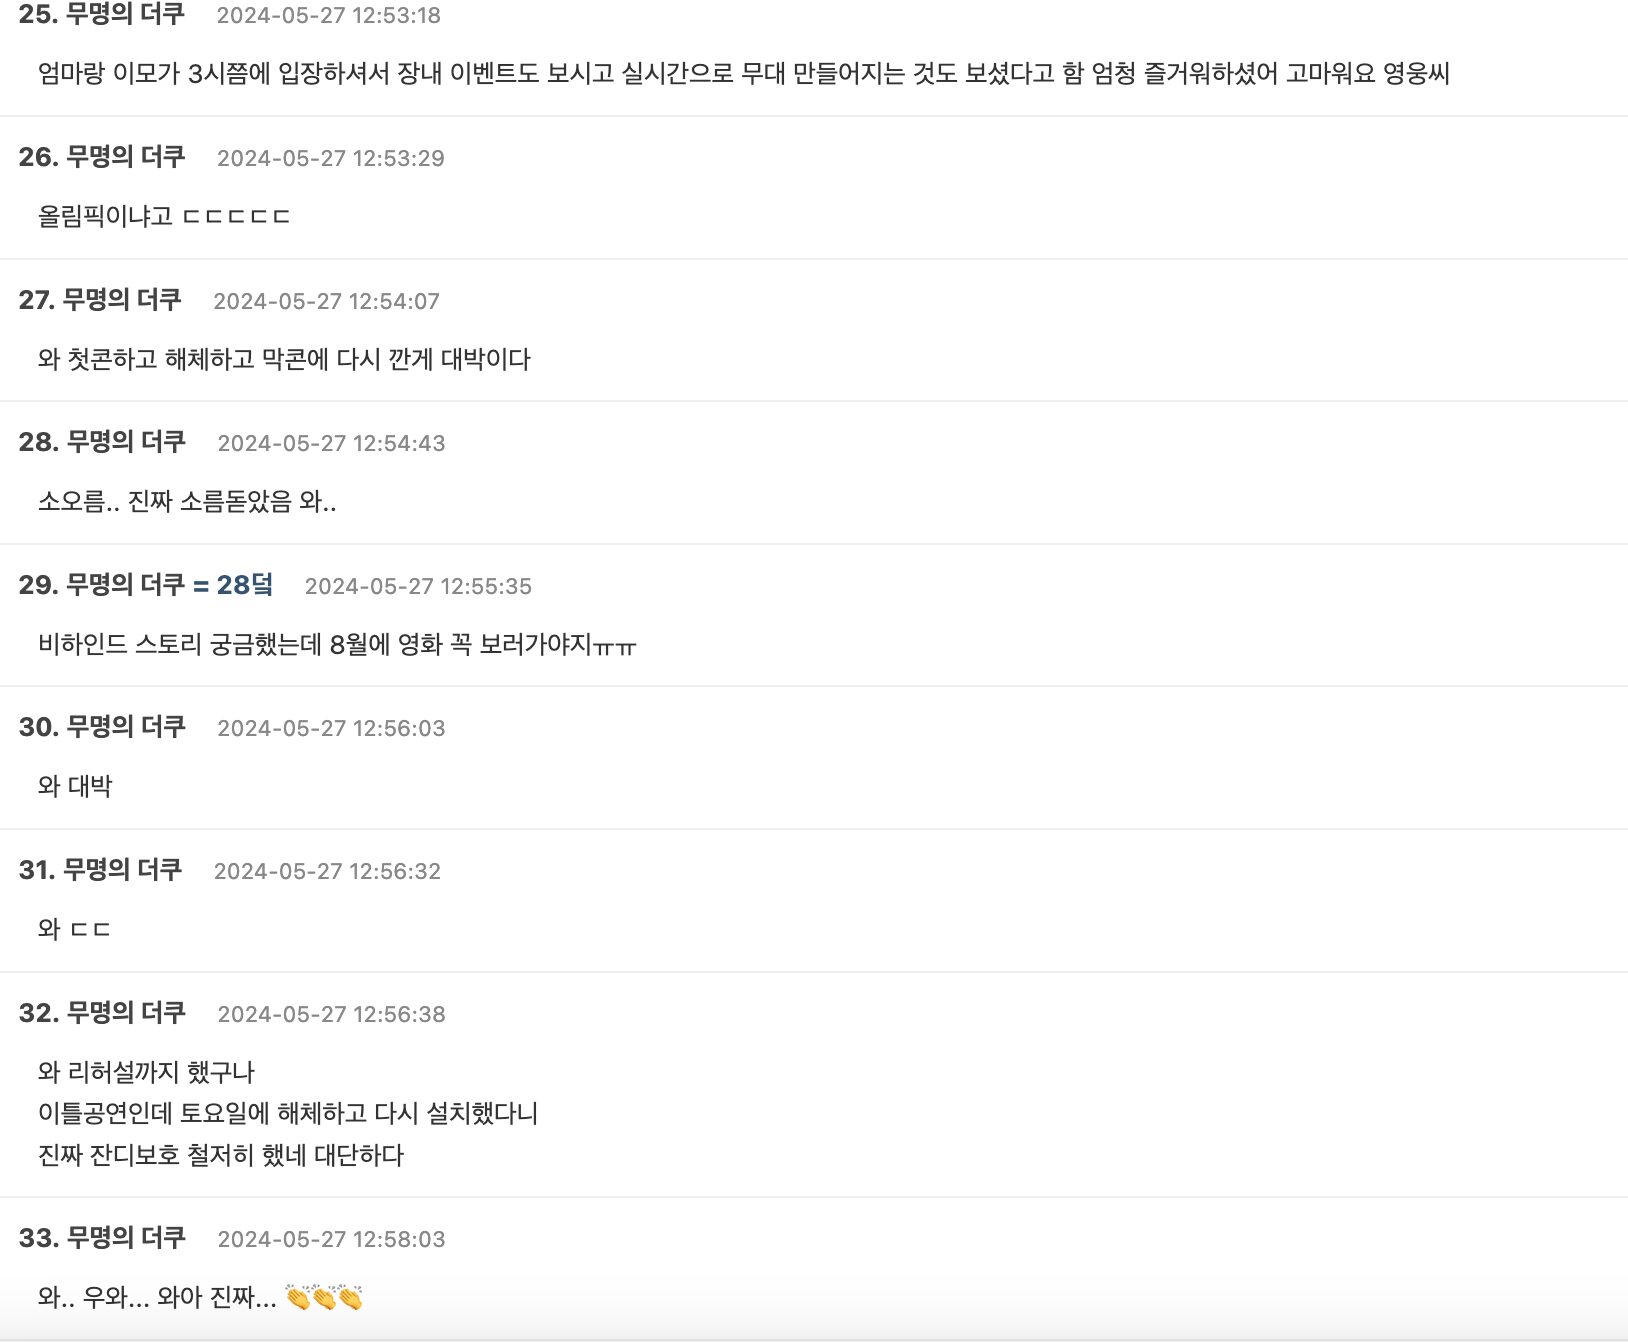
Task: Click the clapping hands emoji in comment 33
Action: (x=324, y=1297)
